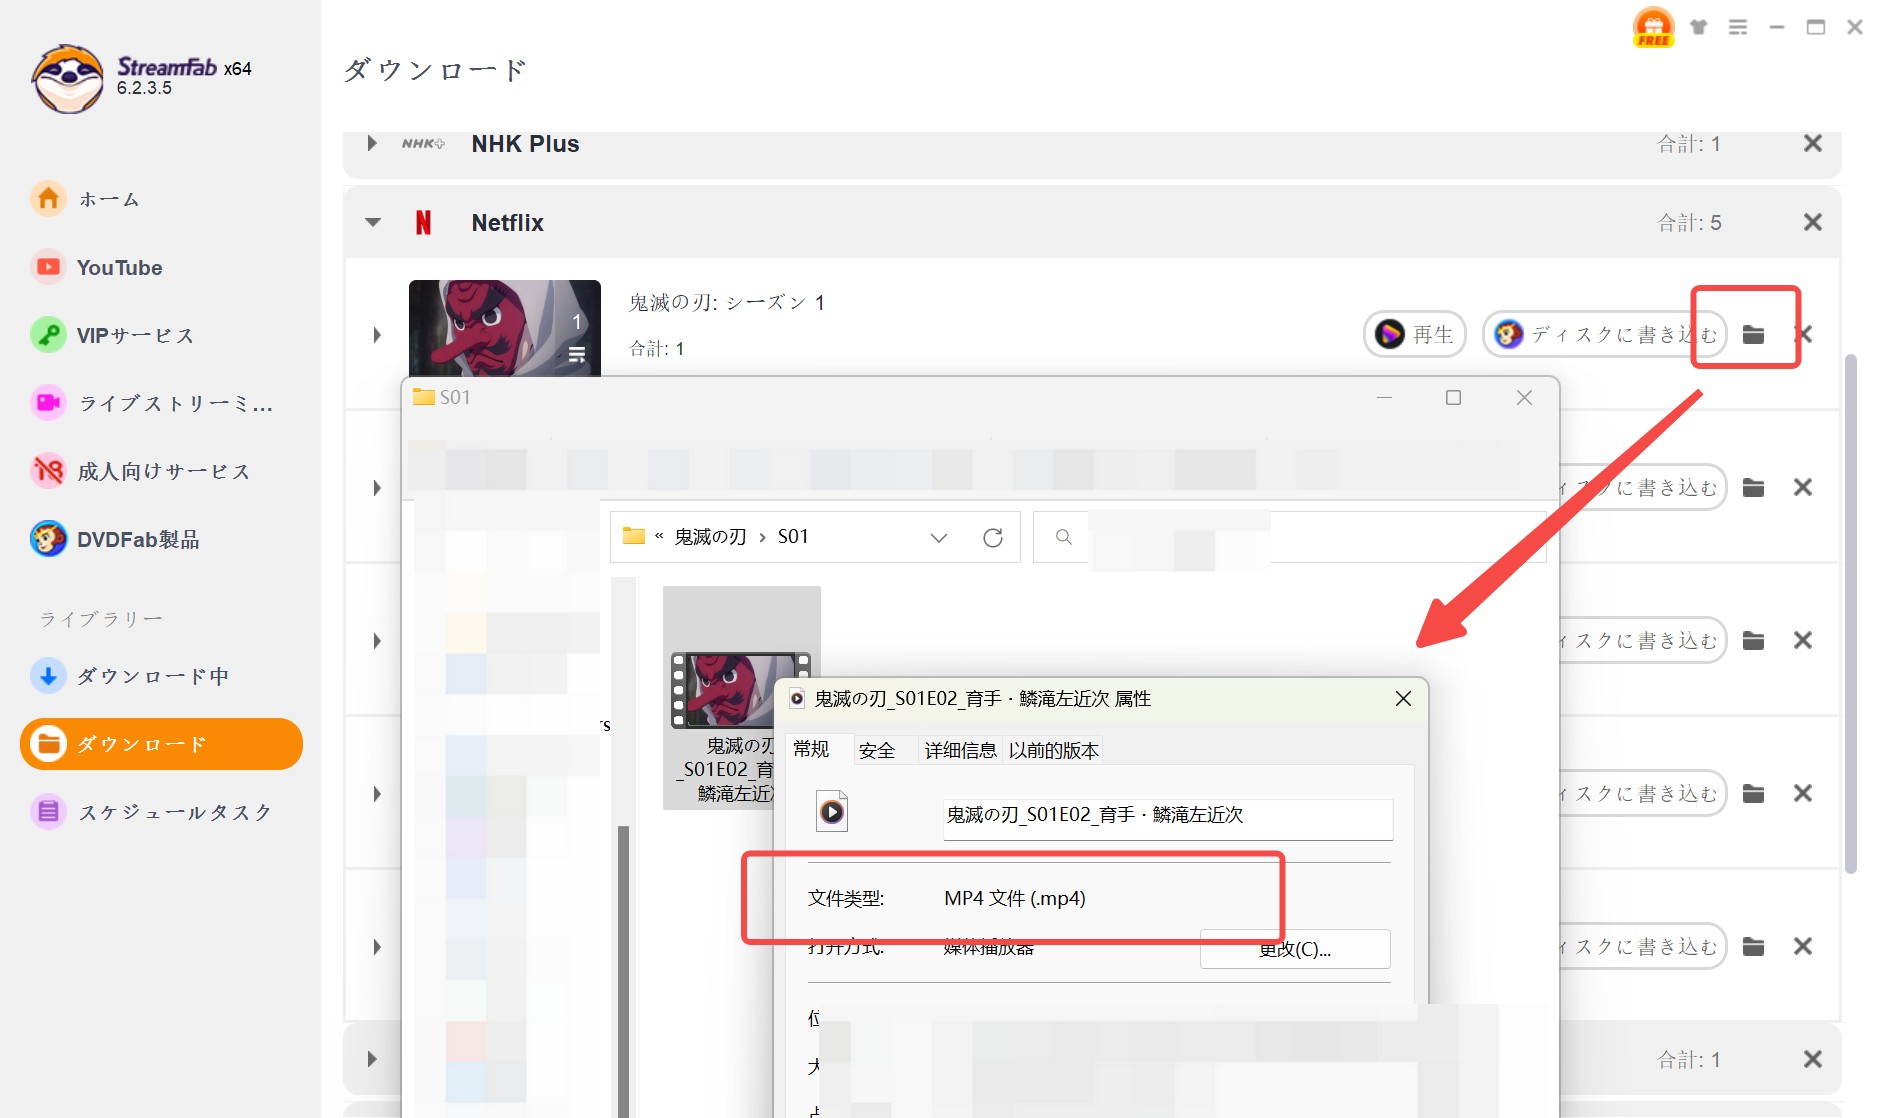The height and width of the screenshot is (1118, 1884).
Task: Open the shirt skin icon in title bar
Action: coord(1698,27)
